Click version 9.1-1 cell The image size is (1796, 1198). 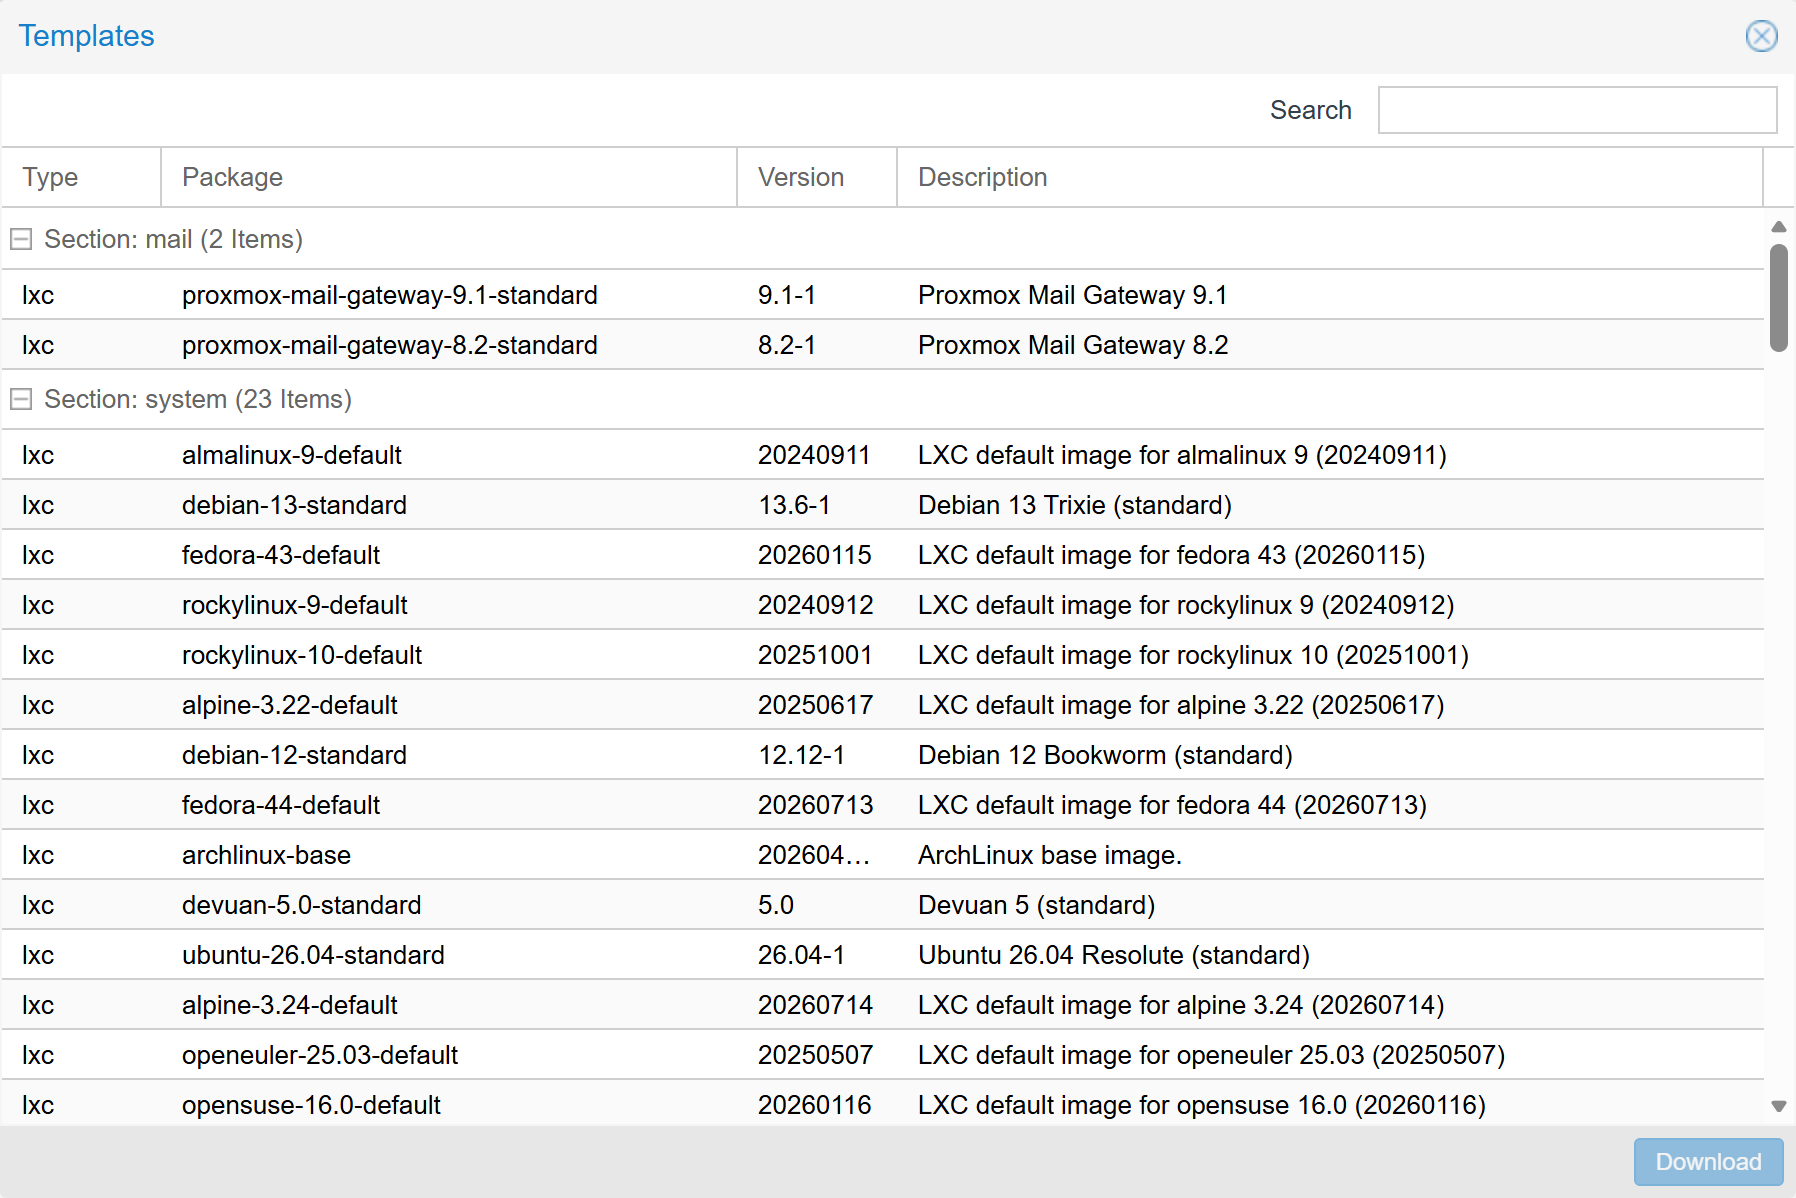click(787, 295)
